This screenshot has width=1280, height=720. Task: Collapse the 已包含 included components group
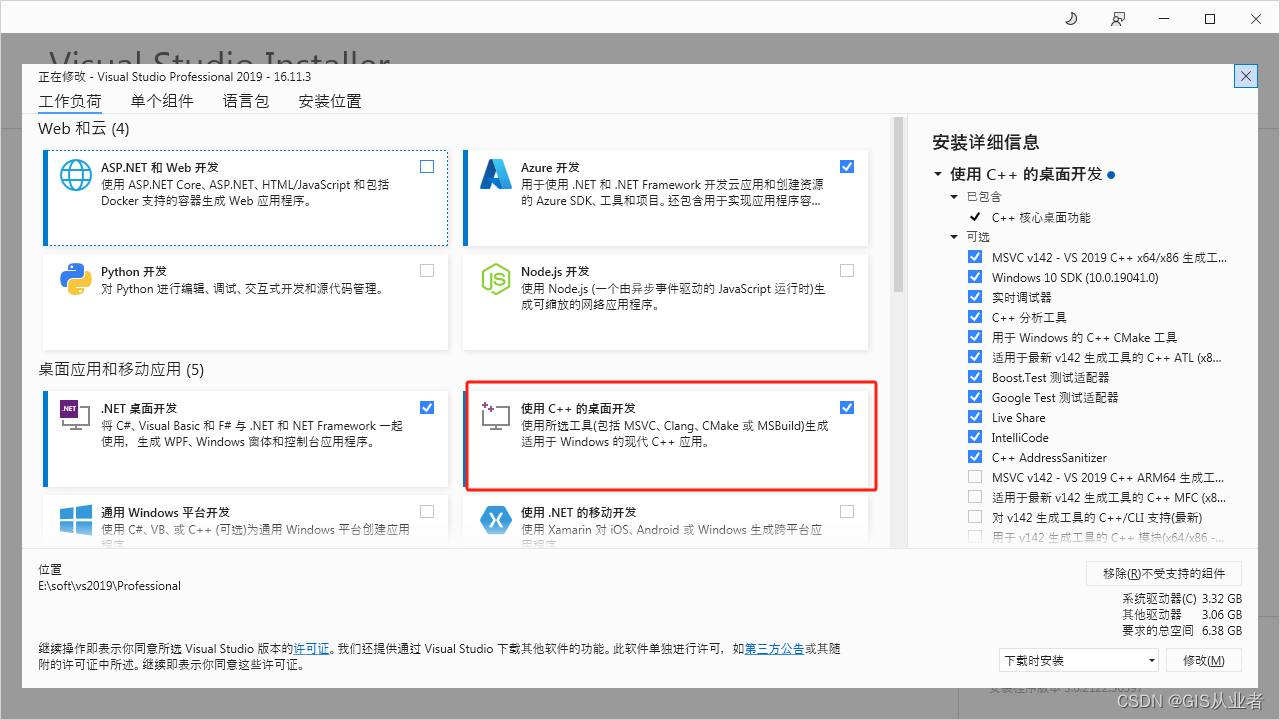(x=955, y=197)
